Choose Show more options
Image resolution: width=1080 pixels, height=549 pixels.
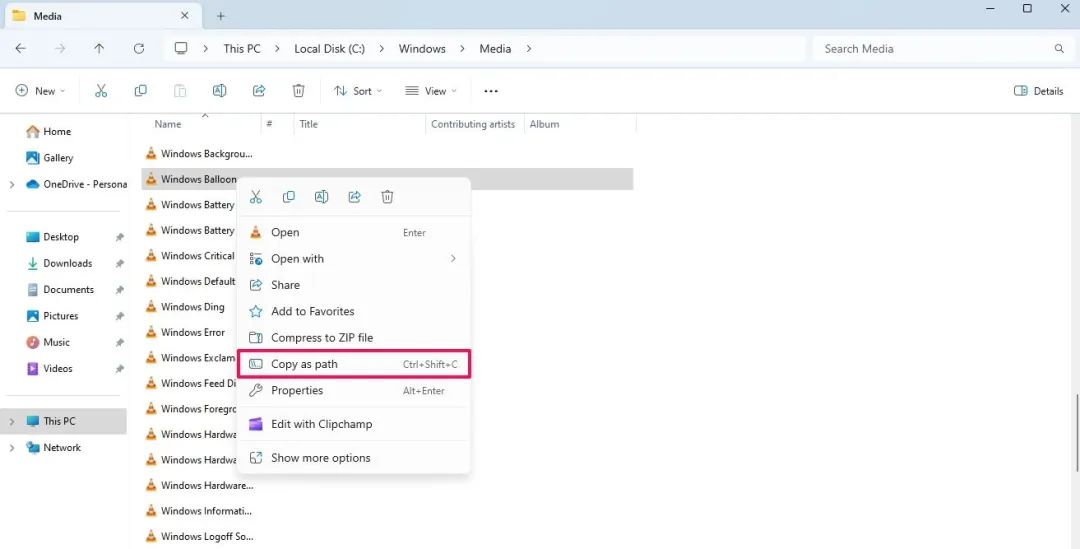click(x=354, y=458)
